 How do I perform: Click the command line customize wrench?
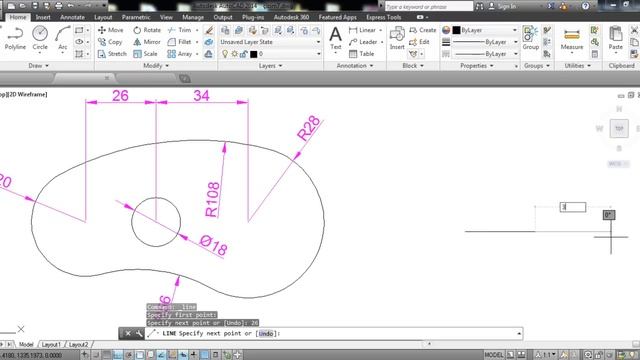[139, 333]
